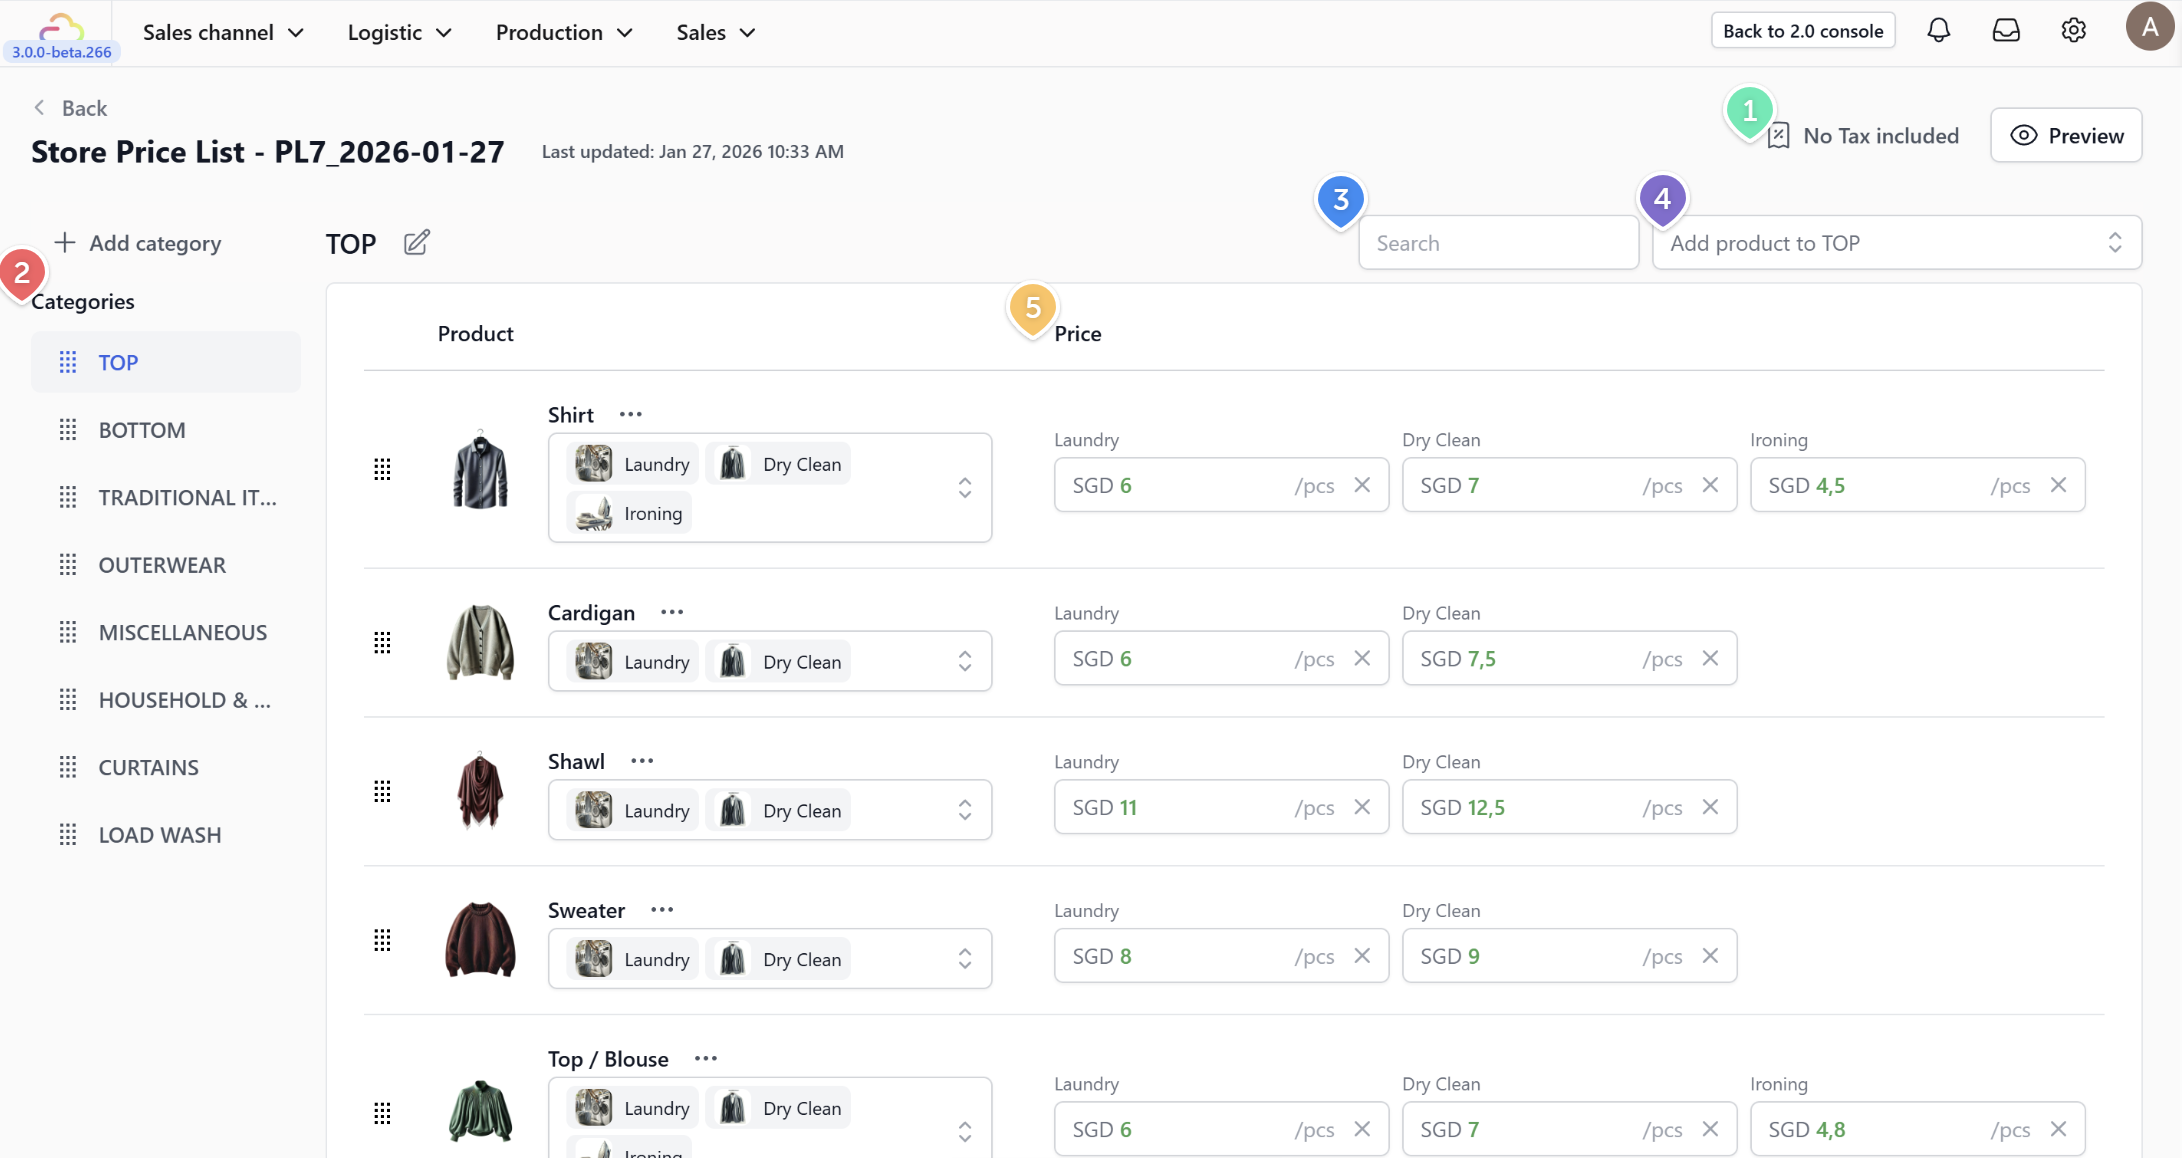This screenshot has height=1158, width=2182.
Task: Click the drag handle for Shawl row
Action: [x=382, y=792]
